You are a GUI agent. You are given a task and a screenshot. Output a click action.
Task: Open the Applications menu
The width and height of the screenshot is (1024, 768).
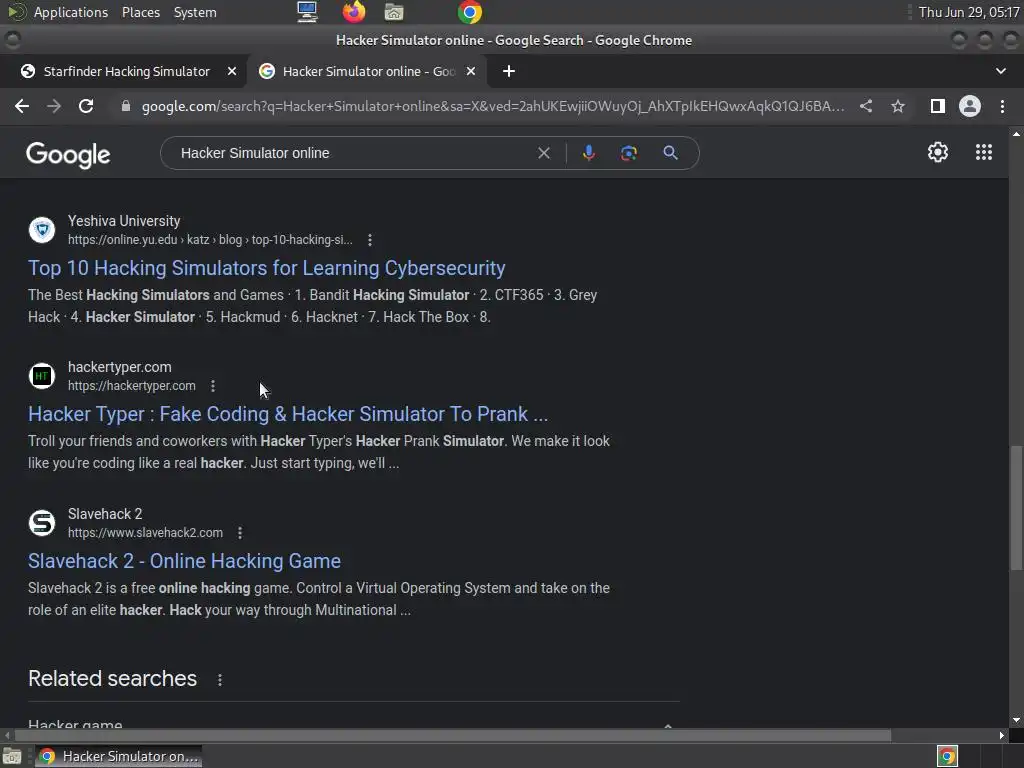71,12
